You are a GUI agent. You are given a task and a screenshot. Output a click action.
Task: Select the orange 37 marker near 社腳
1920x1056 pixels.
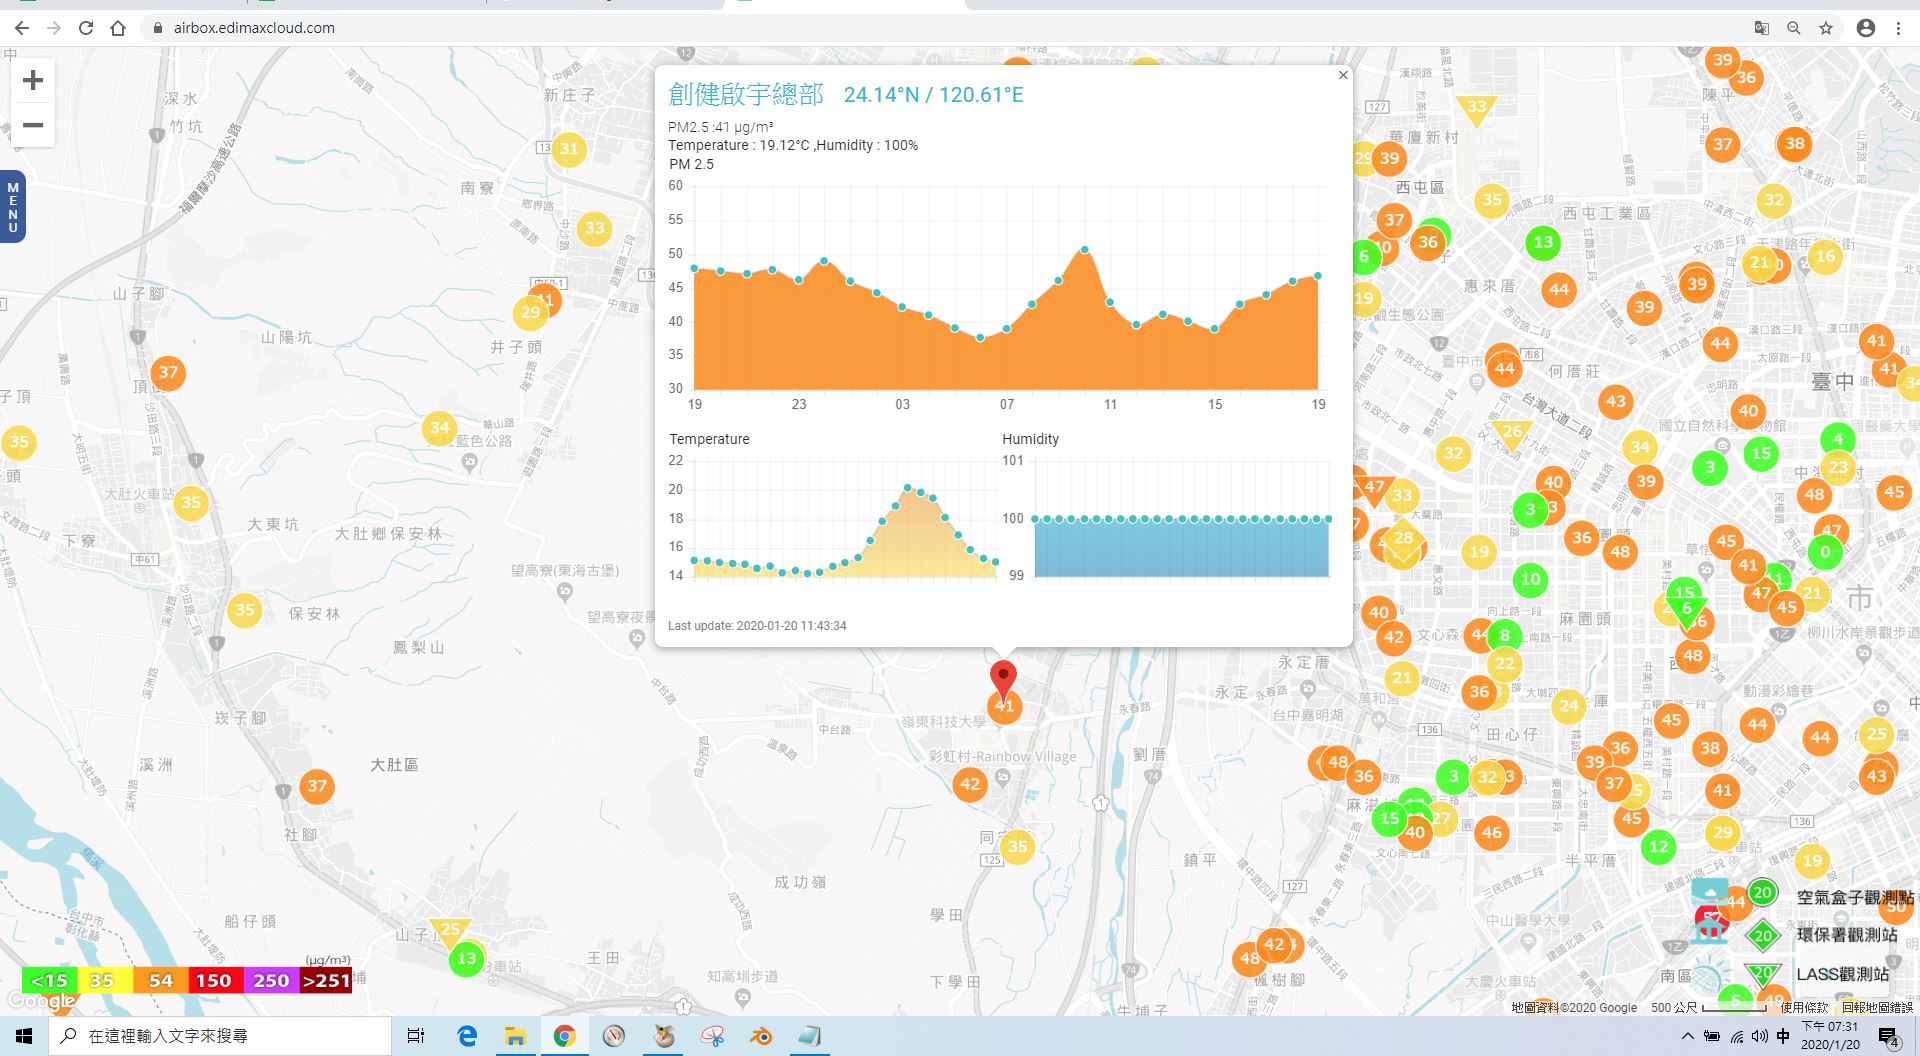tap(317, 786)
